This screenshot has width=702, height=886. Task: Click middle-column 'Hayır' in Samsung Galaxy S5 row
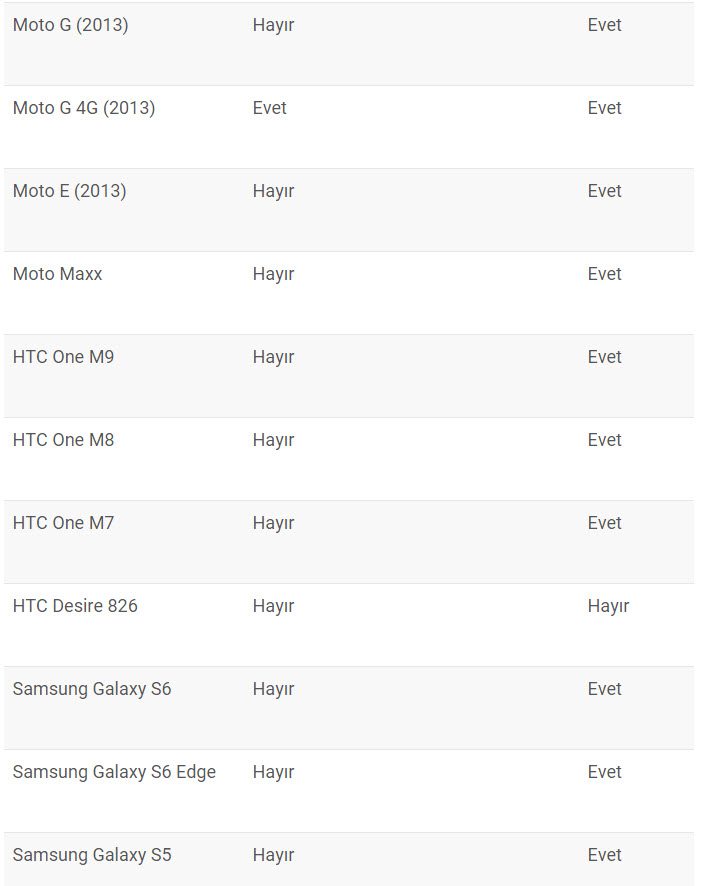pyautogui.click(x=273, y=855)
